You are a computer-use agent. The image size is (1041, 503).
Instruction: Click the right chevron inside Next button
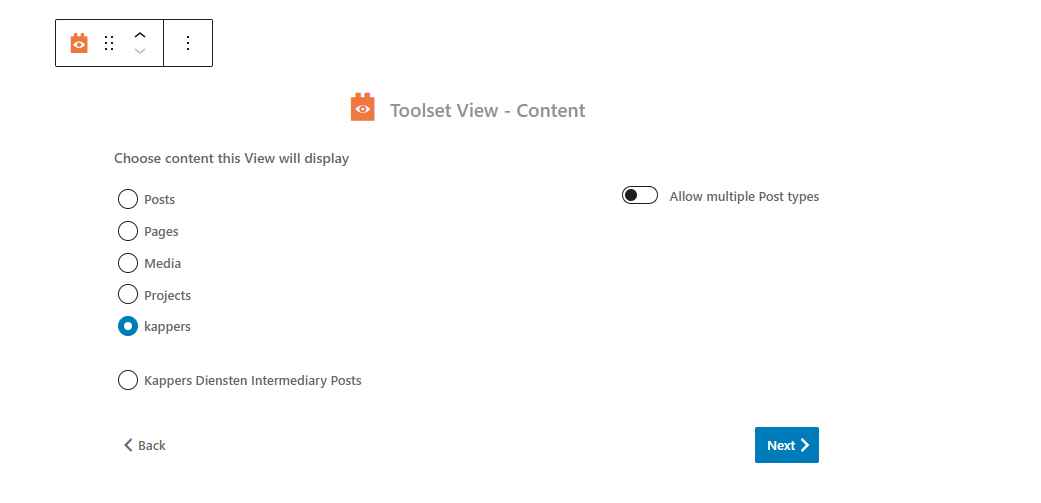click(x=805, y=445)
